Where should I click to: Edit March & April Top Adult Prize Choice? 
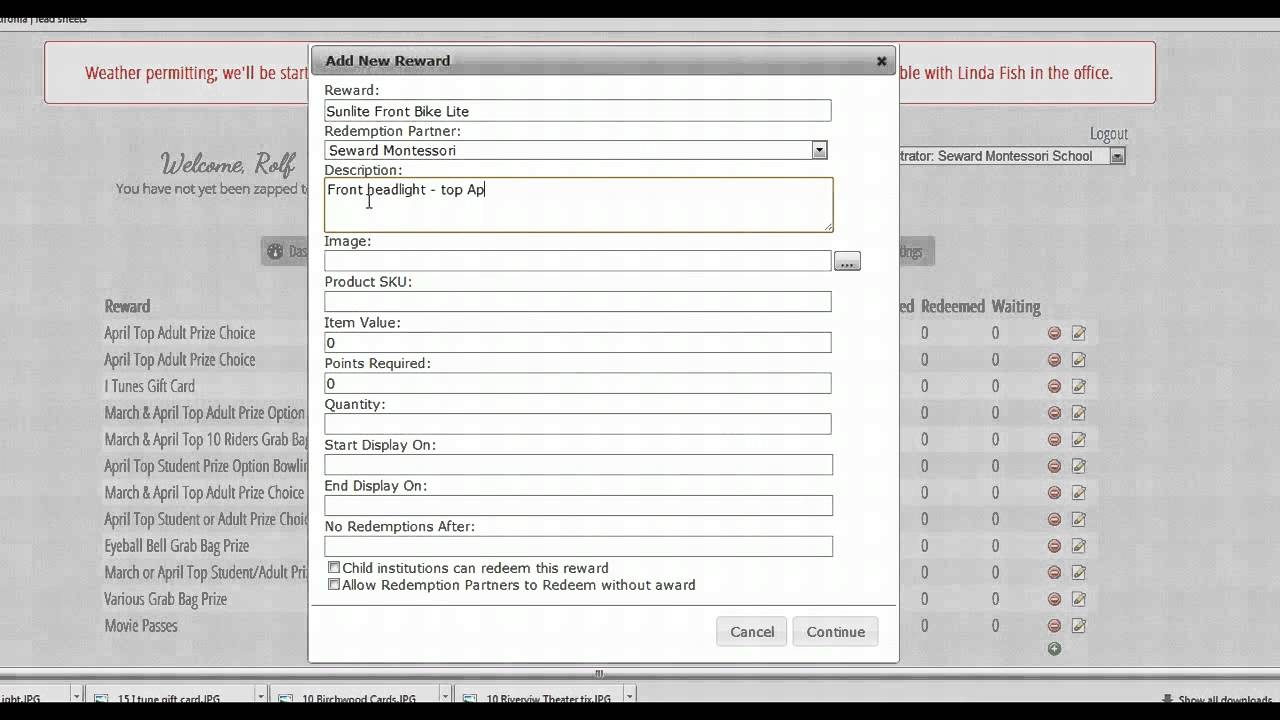[x=1079, y=493]
